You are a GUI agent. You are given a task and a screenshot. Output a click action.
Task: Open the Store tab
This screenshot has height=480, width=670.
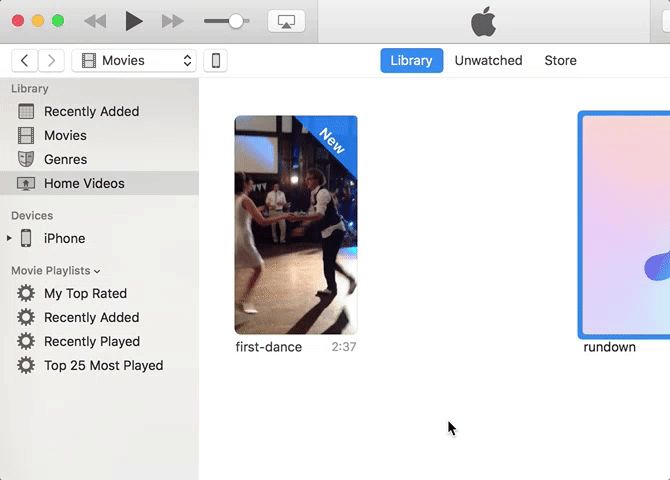point(560,61)
